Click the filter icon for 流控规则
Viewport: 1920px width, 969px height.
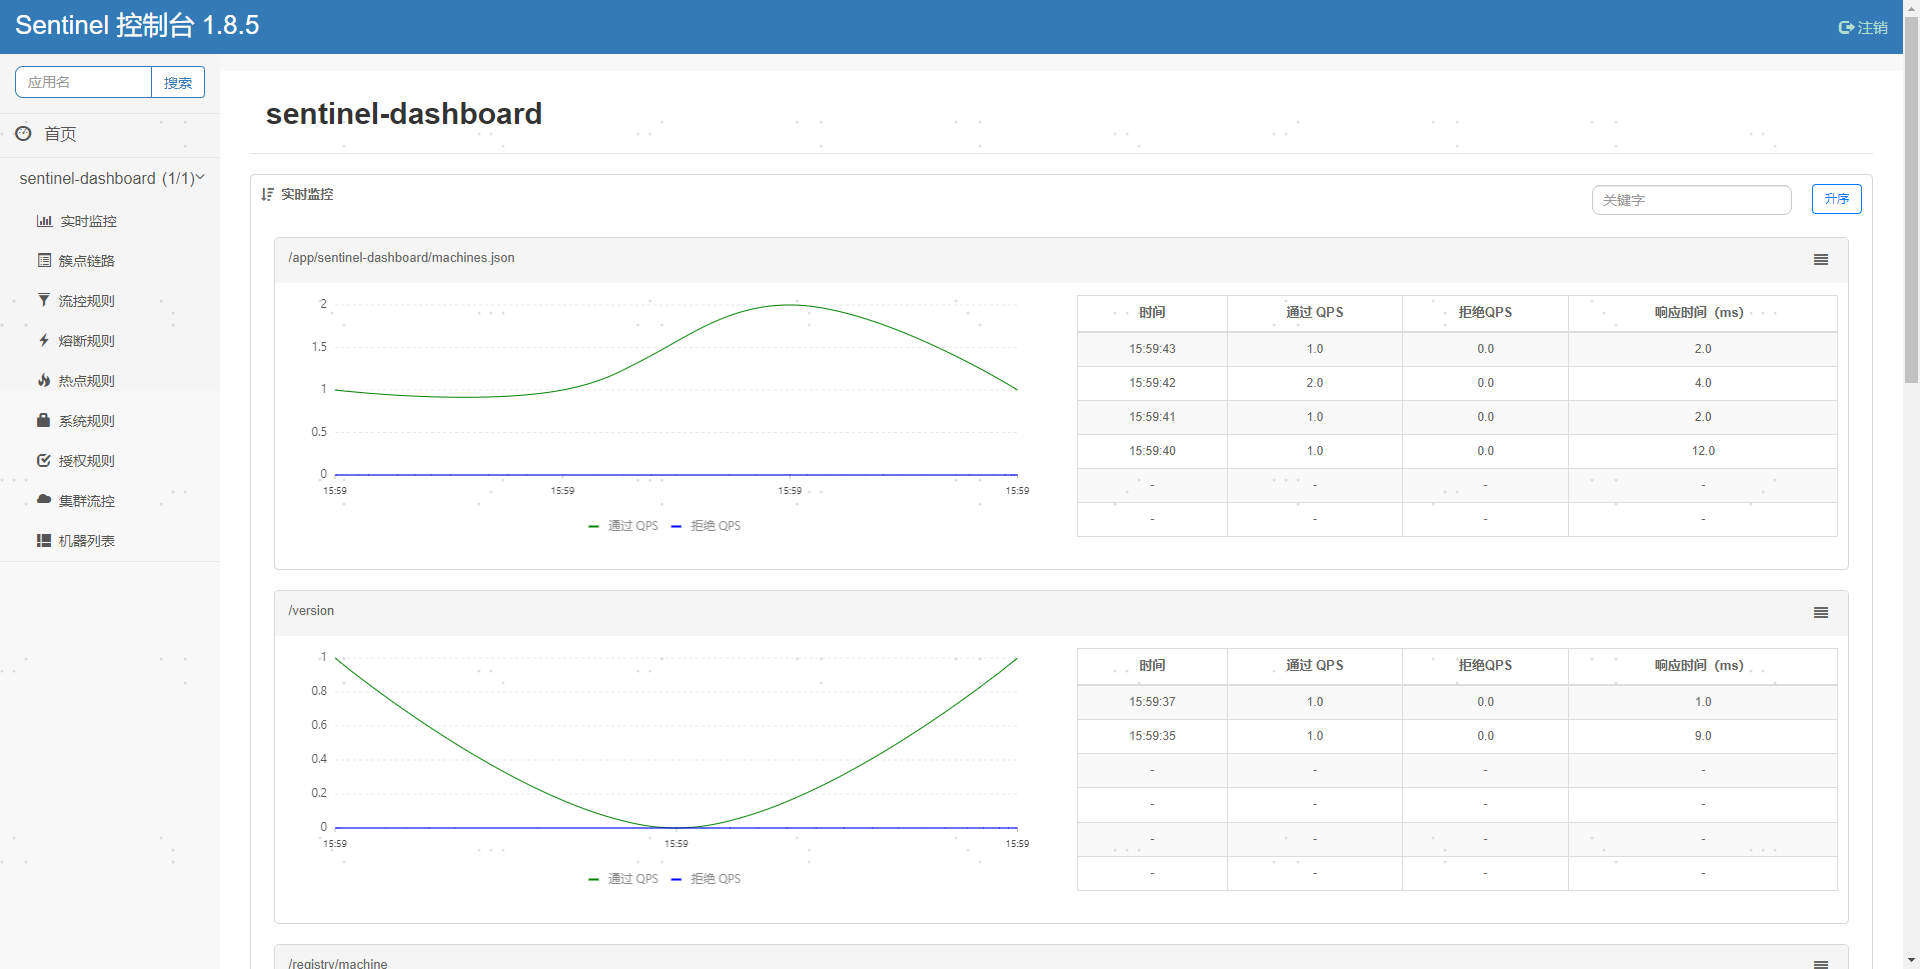(x=44, y=300)
